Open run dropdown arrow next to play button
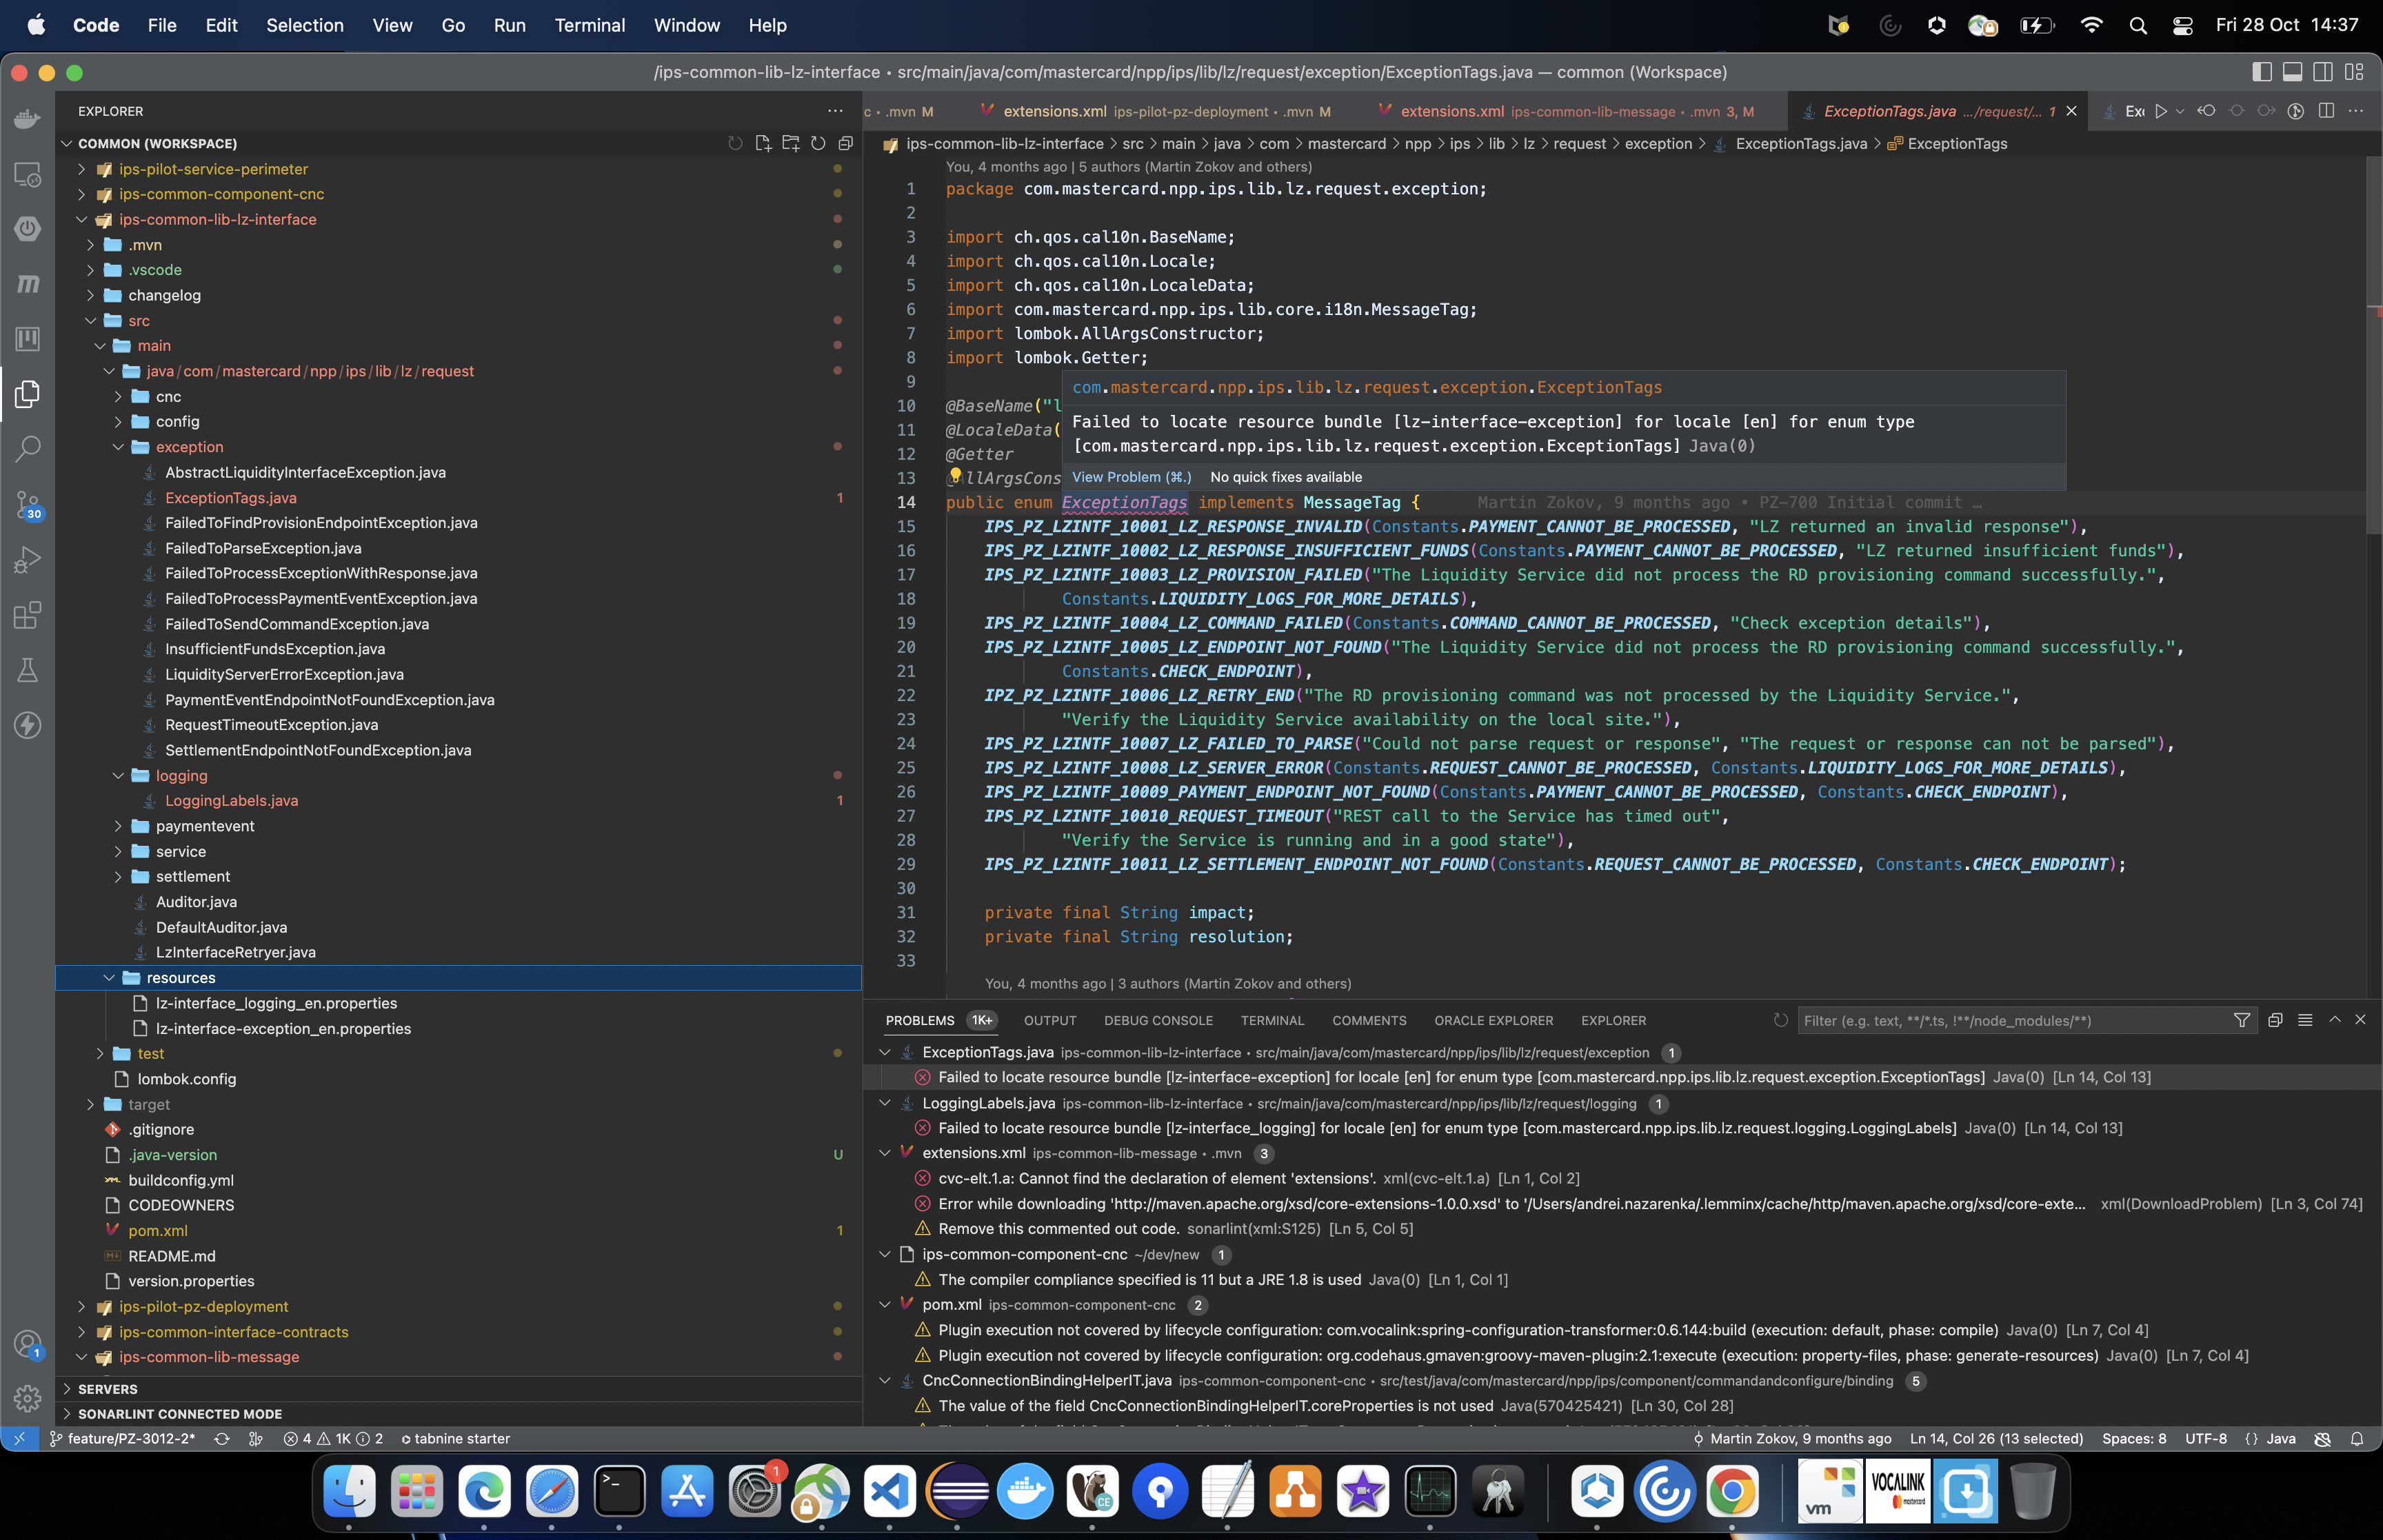The width and height of the screenshot is (2383, 1540). 2180,111
